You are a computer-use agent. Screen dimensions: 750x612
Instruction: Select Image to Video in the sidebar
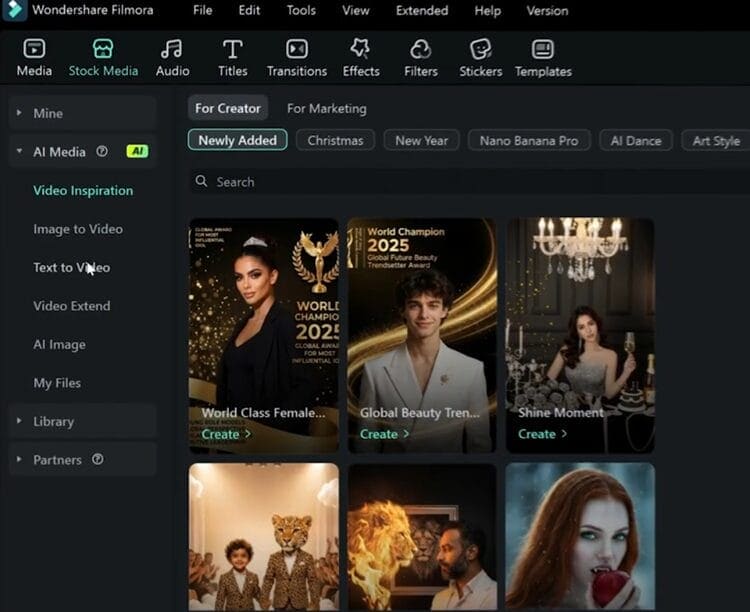click(x=78, y=229)
